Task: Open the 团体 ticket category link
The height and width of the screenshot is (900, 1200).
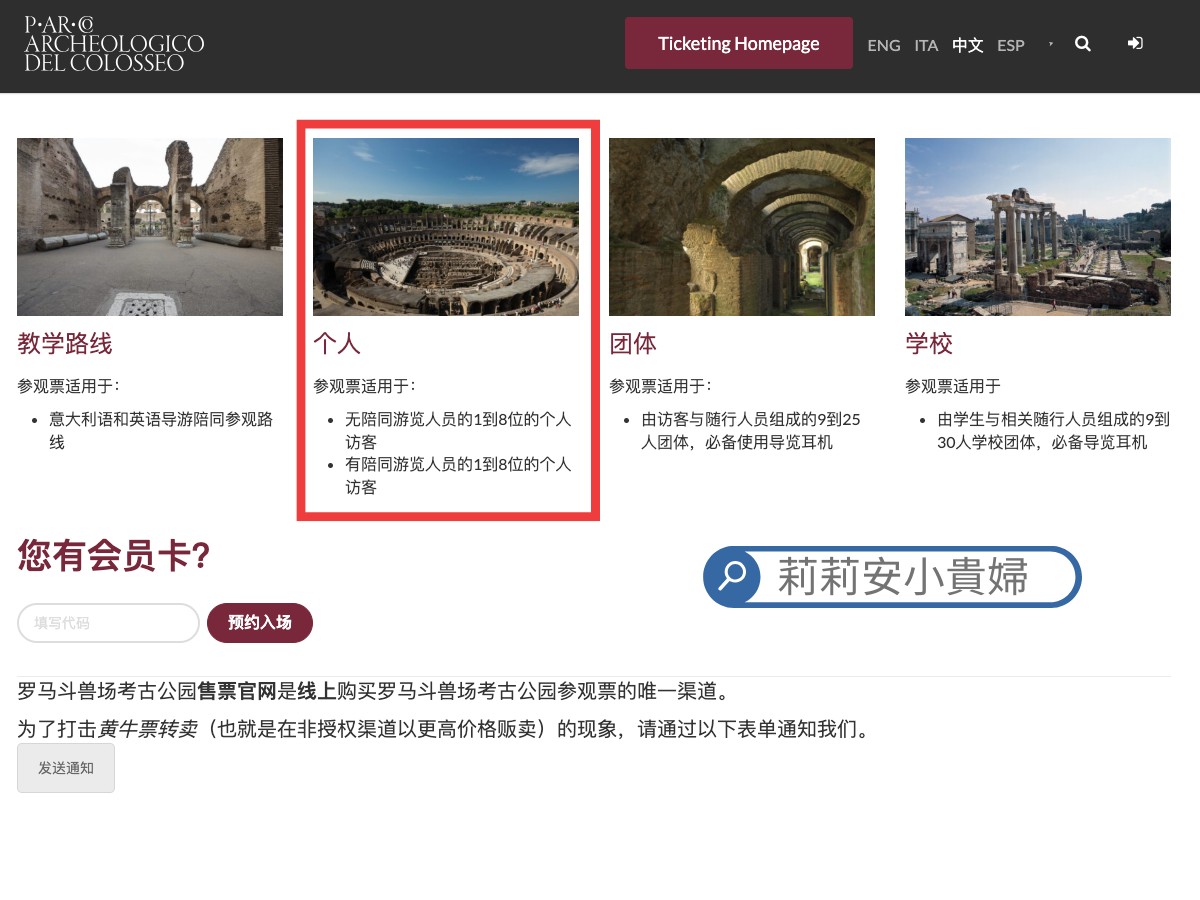Action: (633, 343)
